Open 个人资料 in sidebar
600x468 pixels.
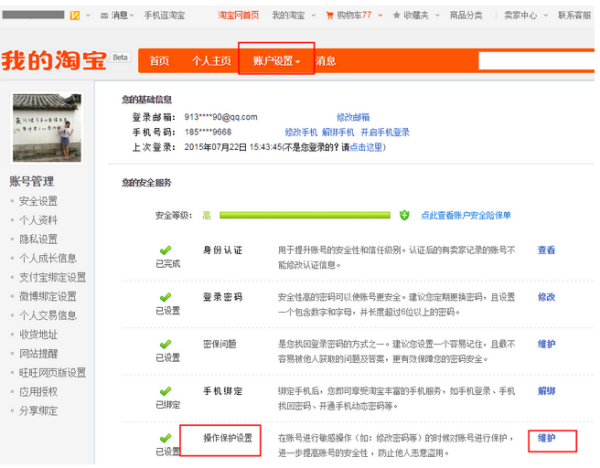pyautogui.click(x=38, y=220)
